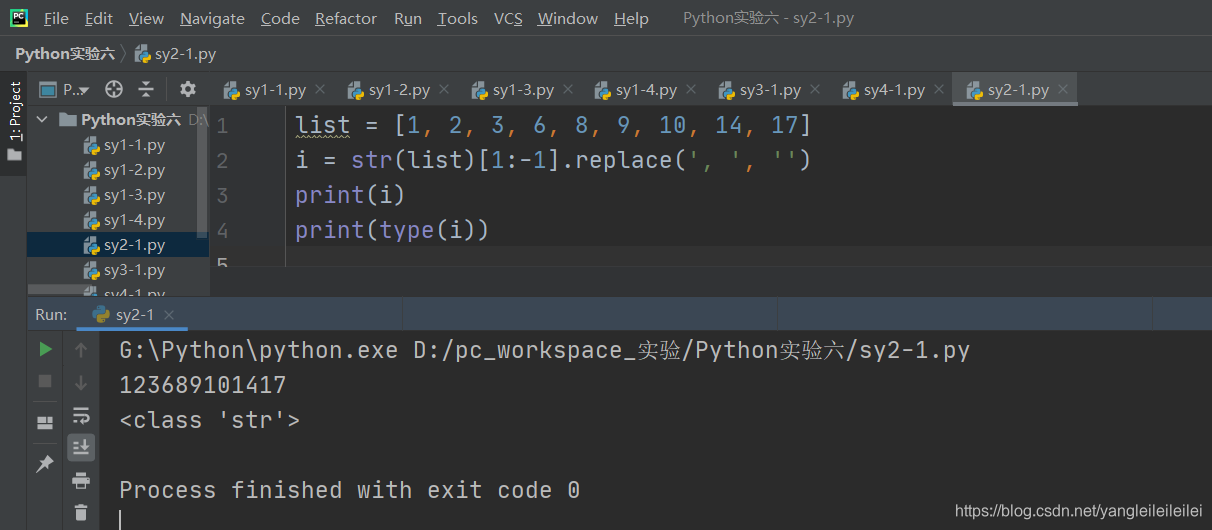1212x530 pixels.
Task: Click the G:\Python\python.exe command line
Action: coord(545,350)
